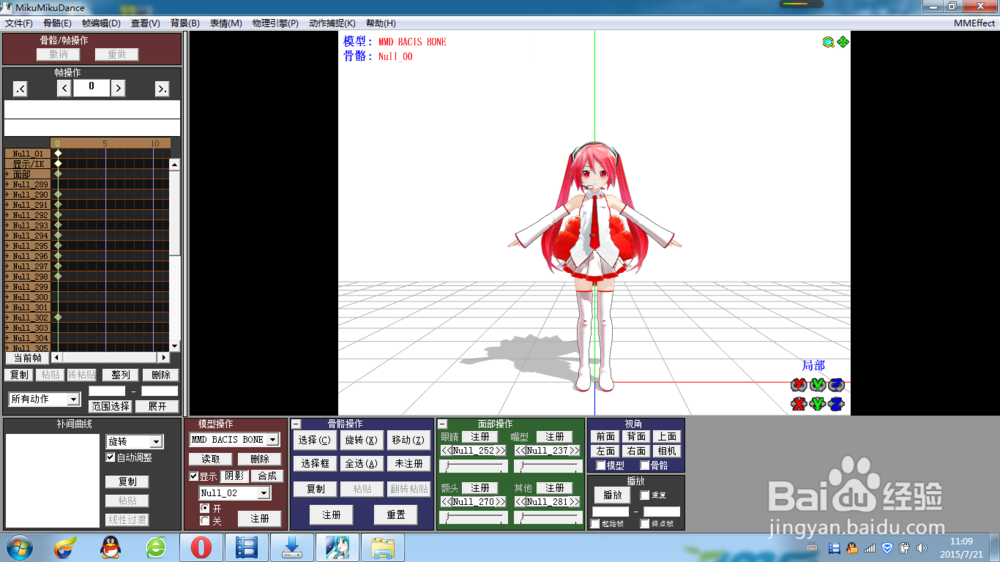
Task: Step to previous frame arrow
Action: (64, 88)
